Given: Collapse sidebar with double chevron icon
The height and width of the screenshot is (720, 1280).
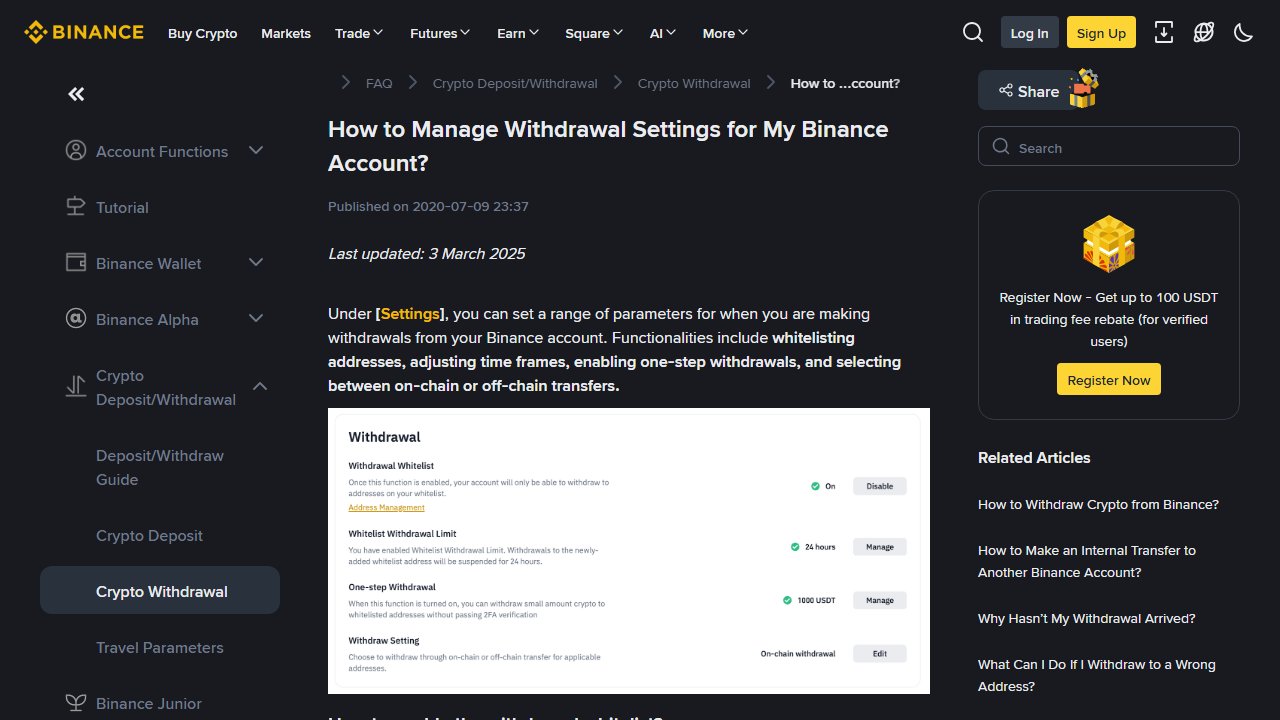Looking at the screenshot, I should point(76,94).
